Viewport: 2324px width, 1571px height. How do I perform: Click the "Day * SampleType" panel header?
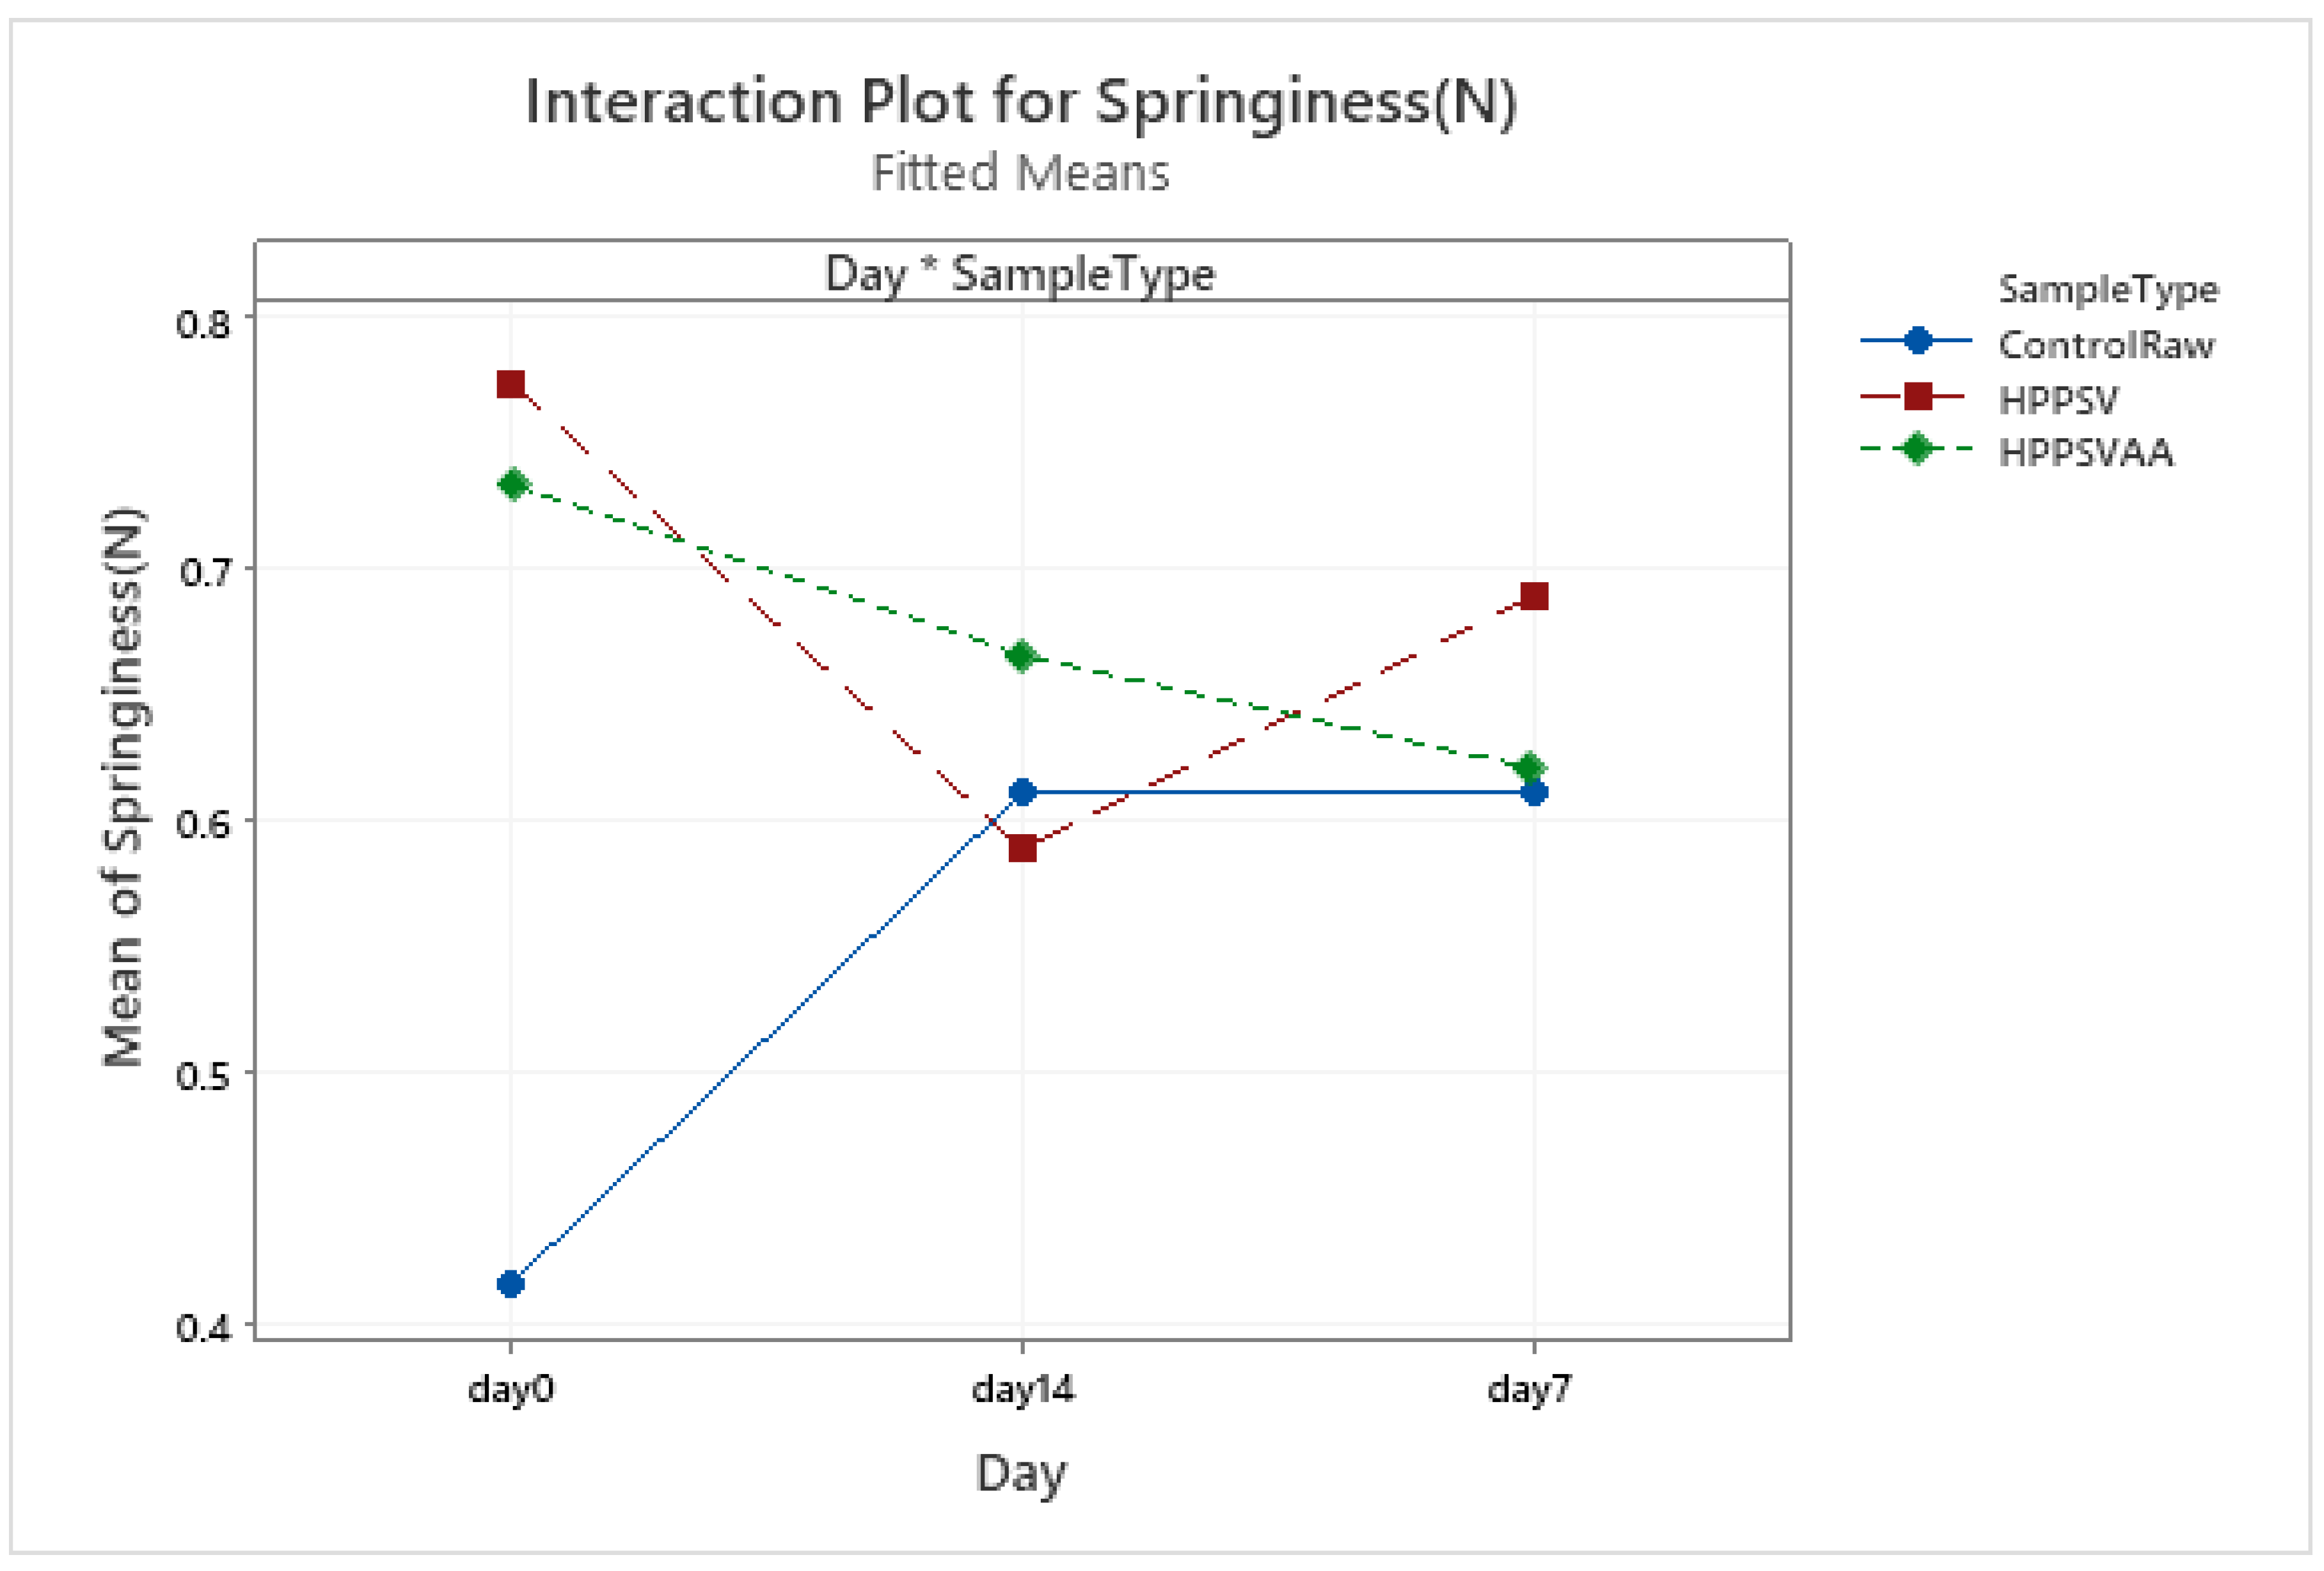click(x=1020, y=273)
